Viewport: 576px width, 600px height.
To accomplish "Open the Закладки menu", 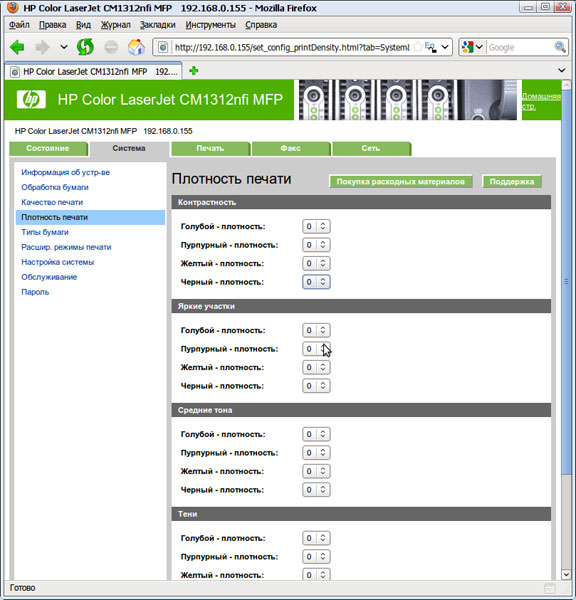I will click(x=157, y=25).
